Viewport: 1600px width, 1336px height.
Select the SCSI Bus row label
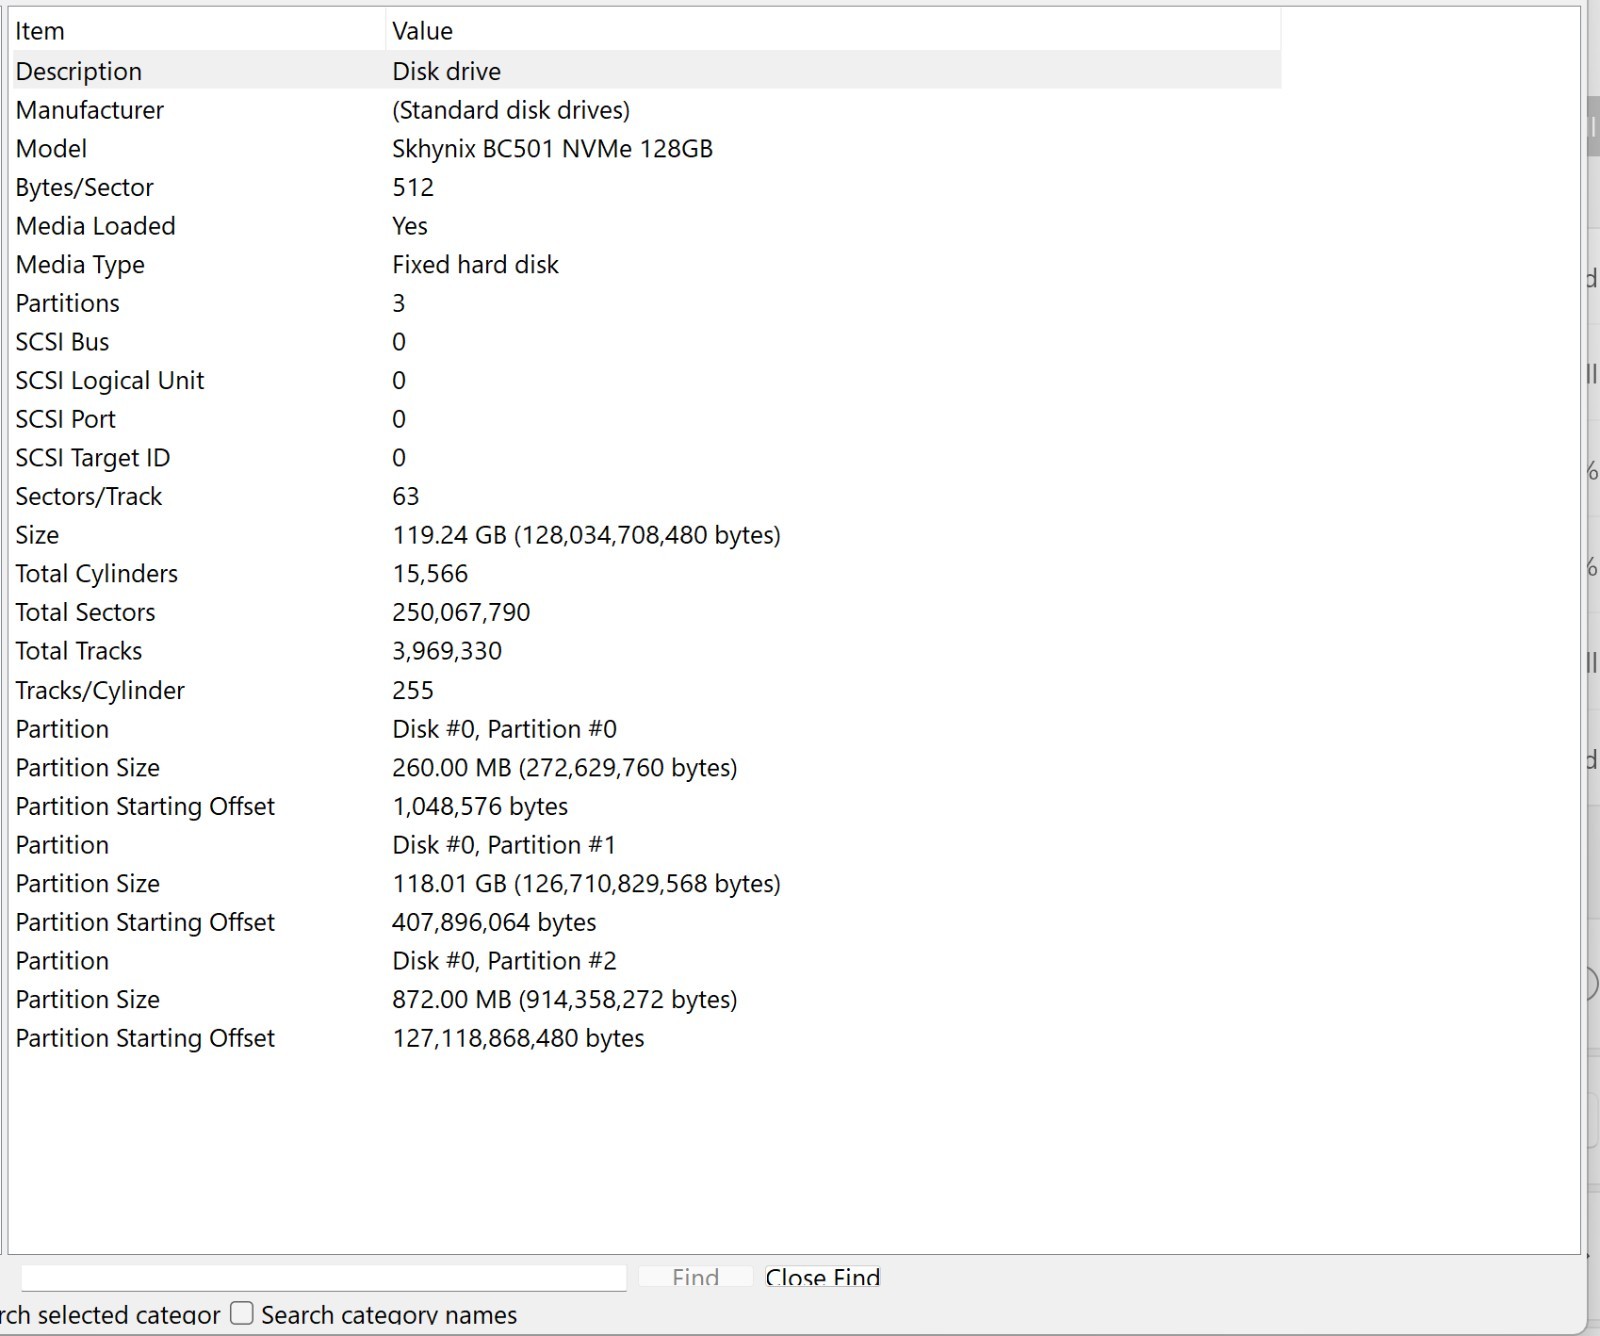[62, 342]
